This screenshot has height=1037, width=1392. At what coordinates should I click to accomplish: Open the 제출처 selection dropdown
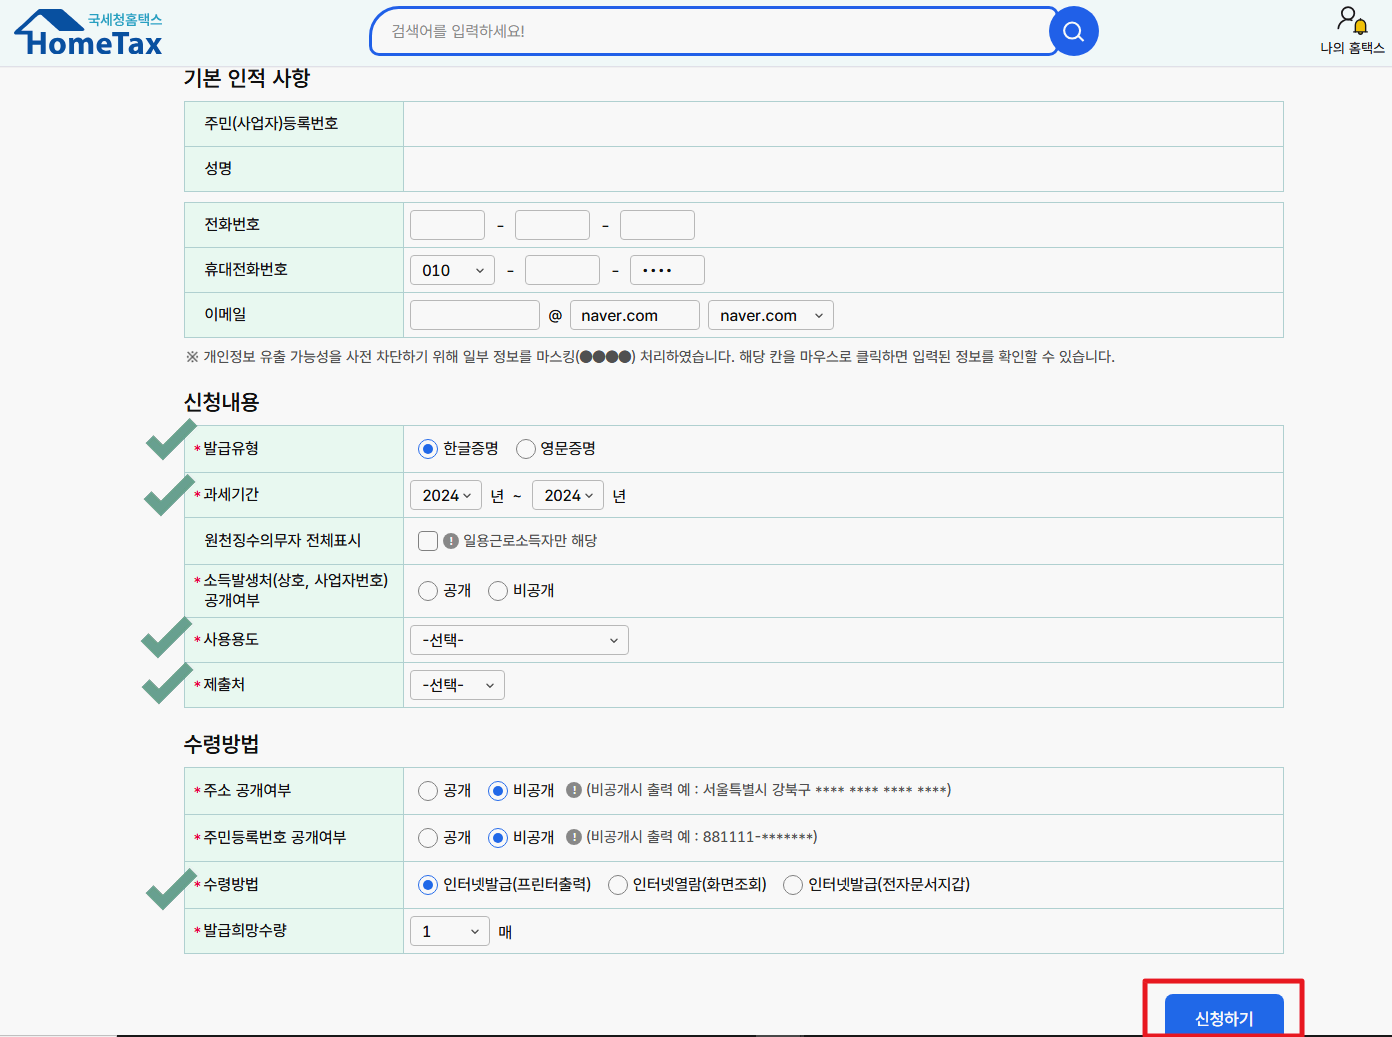point(456,684)
